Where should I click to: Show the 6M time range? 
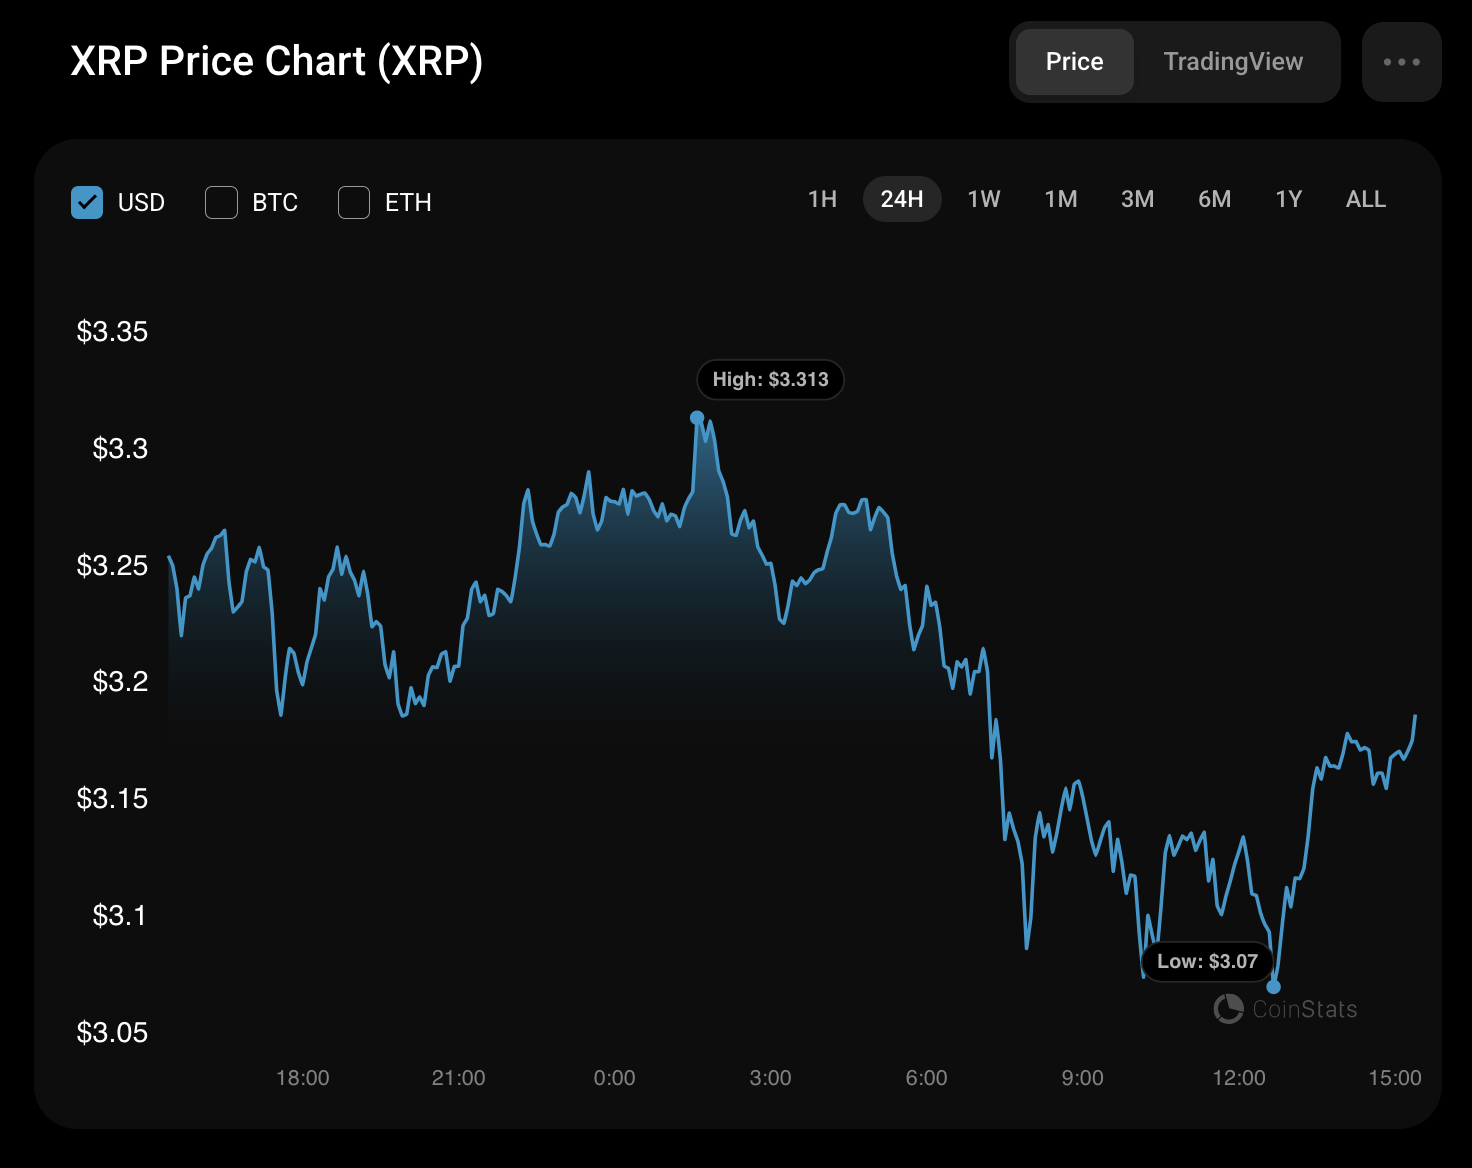1215,199
